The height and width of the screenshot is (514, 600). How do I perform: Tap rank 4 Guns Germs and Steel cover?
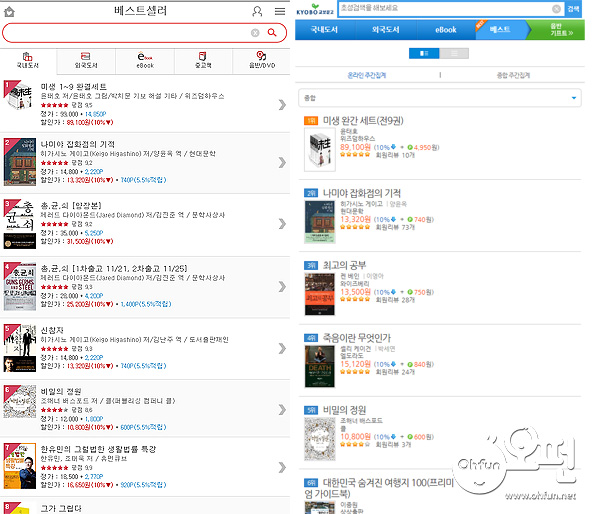[20, 286]
